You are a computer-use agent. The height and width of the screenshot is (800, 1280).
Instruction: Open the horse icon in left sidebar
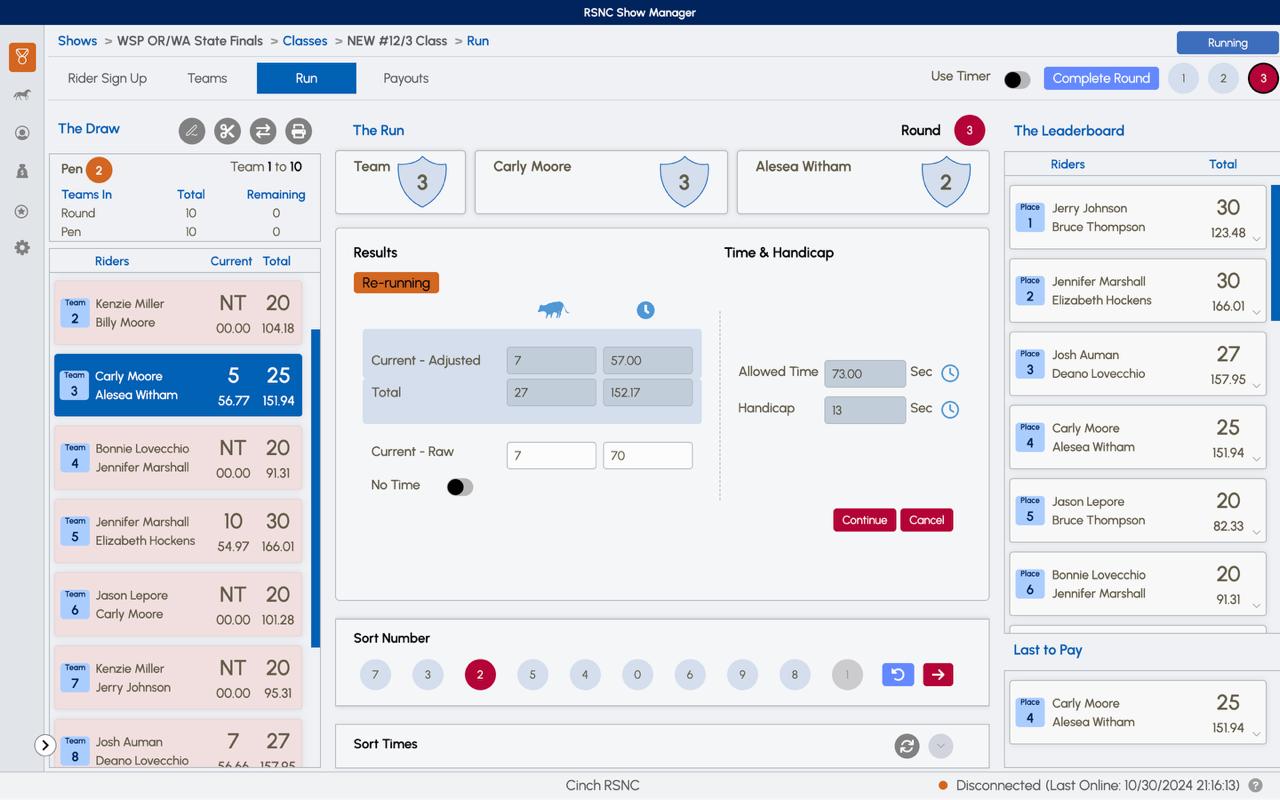22,95
